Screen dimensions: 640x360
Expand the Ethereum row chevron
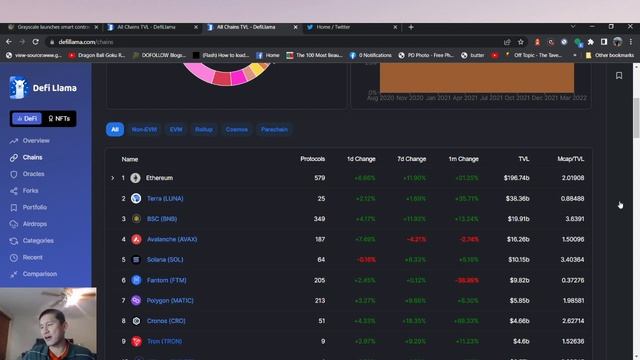(x=113, y=178)
